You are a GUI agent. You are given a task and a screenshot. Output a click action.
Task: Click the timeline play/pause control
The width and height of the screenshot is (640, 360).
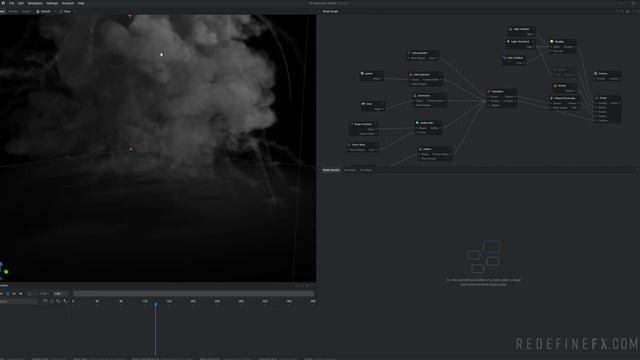(8, 293)
